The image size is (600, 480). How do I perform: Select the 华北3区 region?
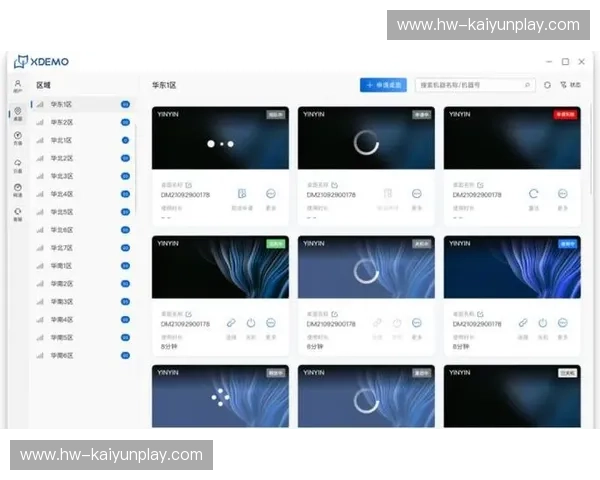[x=82, y=176]
